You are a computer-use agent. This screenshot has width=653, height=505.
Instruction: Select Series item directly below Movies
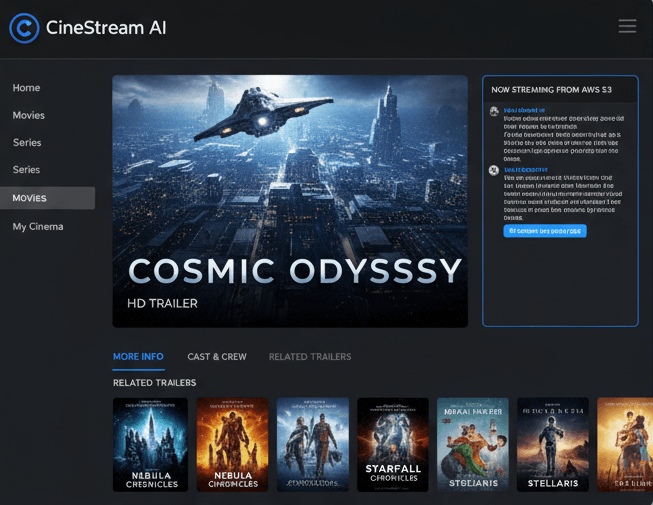click(27, 142)
